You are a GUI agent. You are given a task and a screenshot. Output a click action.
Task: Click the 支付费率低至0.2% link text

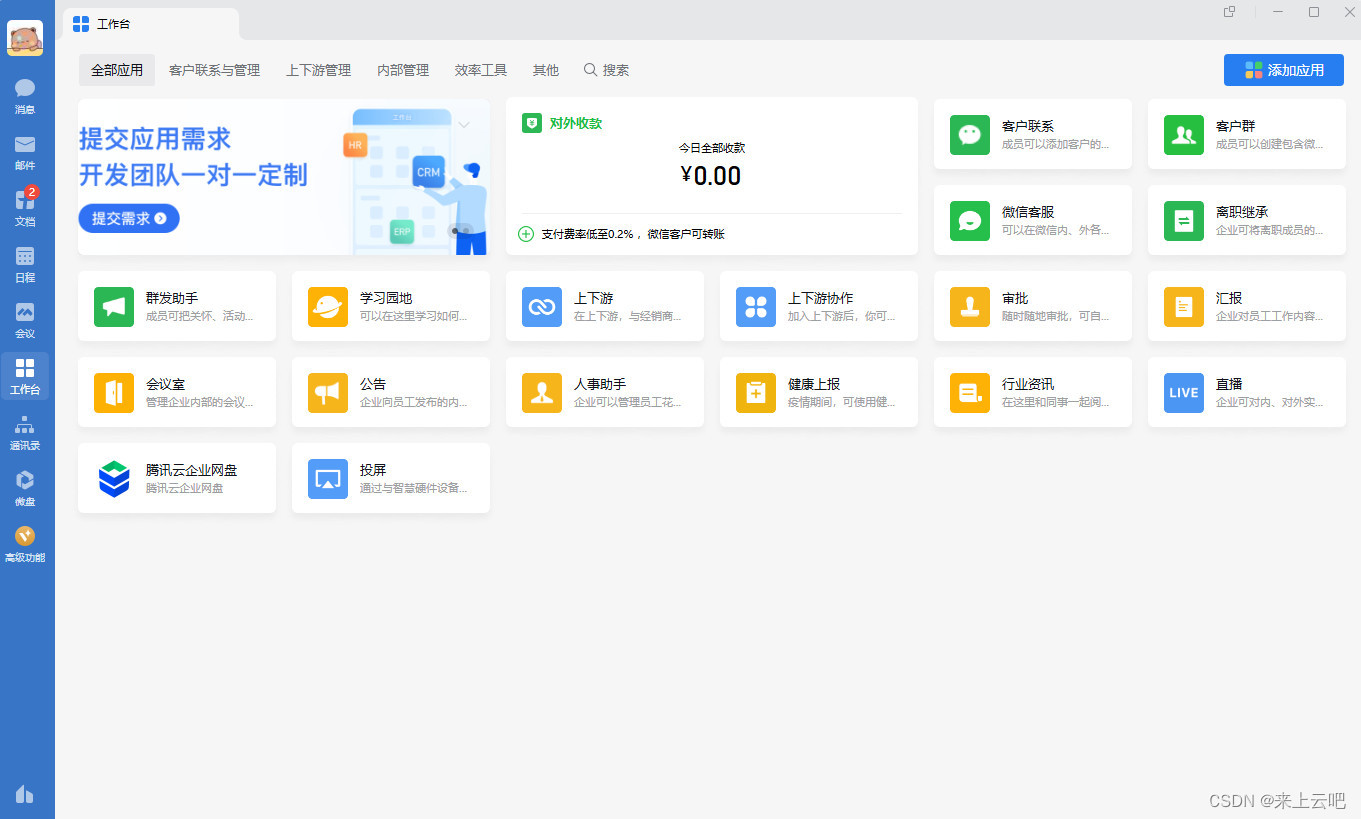pos(633,234)
